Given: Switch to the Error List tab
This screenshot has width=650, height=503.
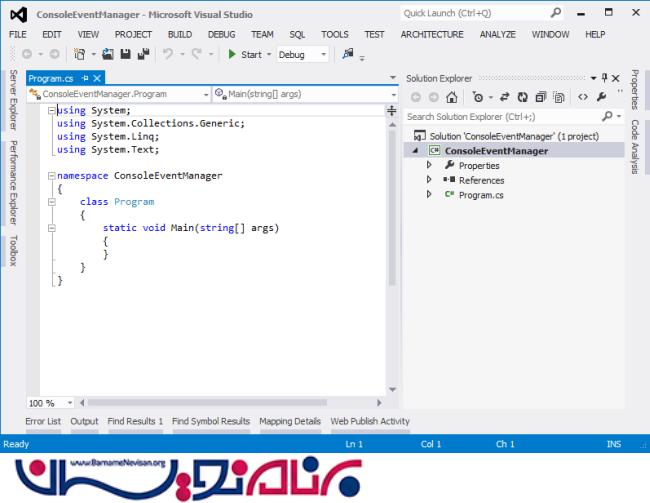Looking at the screenshot, I should click(43, 421).
